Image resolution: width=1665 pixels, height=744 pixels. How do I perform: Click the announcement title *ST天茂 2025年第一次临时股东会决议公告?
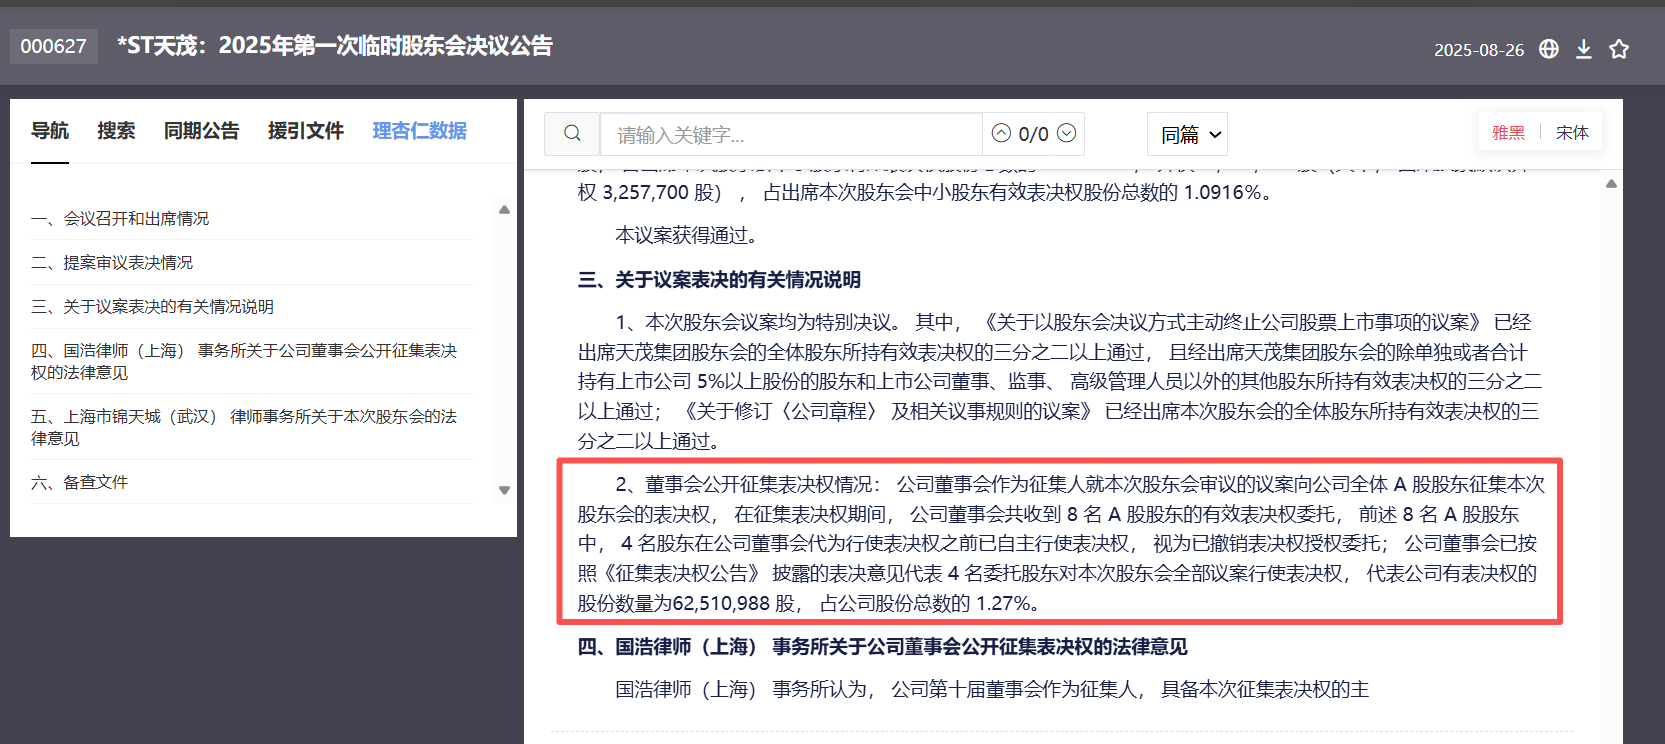pos(334,46)
